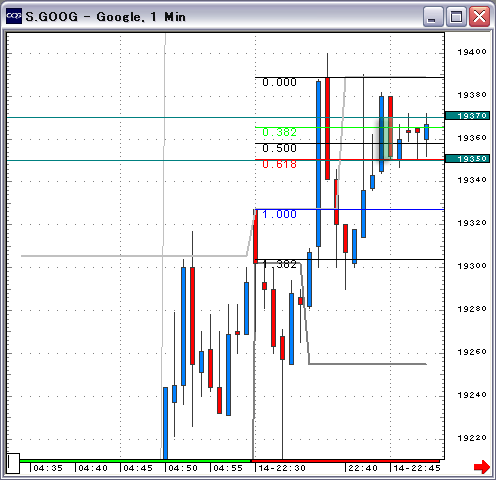Click the 19260 price scale value
The height and width of the screenshot is (480, 496).
(472, 352)
